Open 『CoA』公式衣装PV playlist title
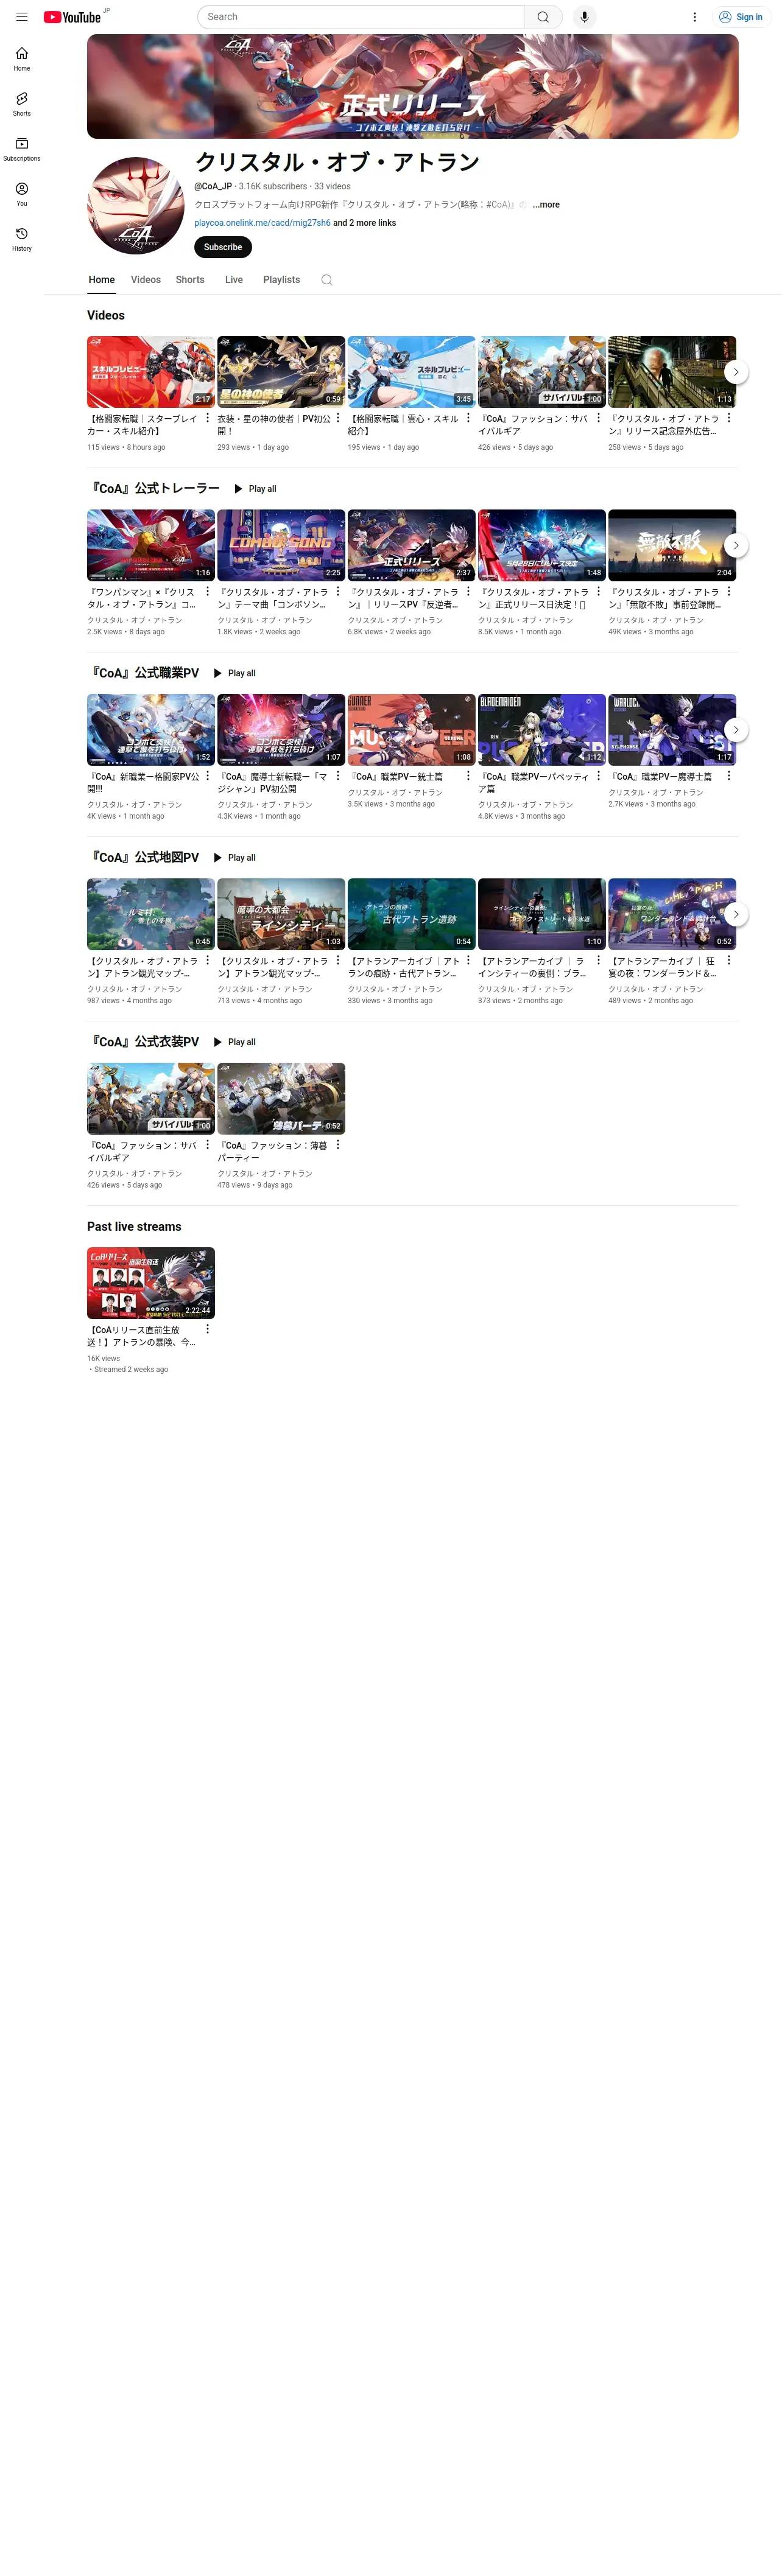 point(144,1042)
